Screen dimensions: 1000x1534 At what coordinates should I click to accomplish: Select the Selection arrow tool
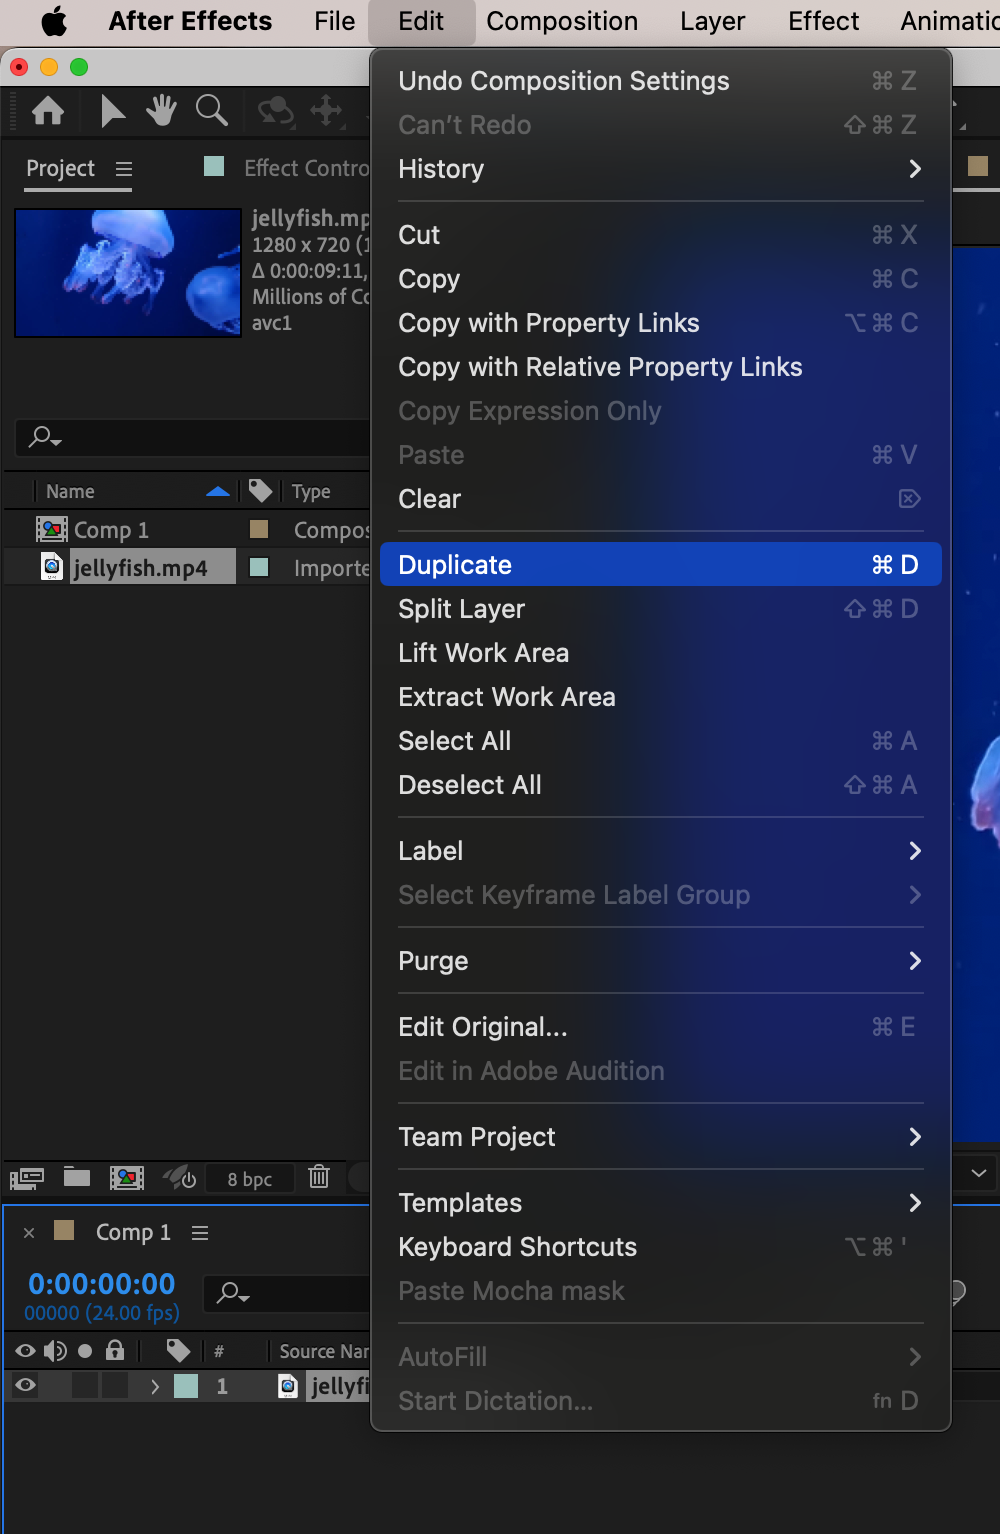pos(112,110)
